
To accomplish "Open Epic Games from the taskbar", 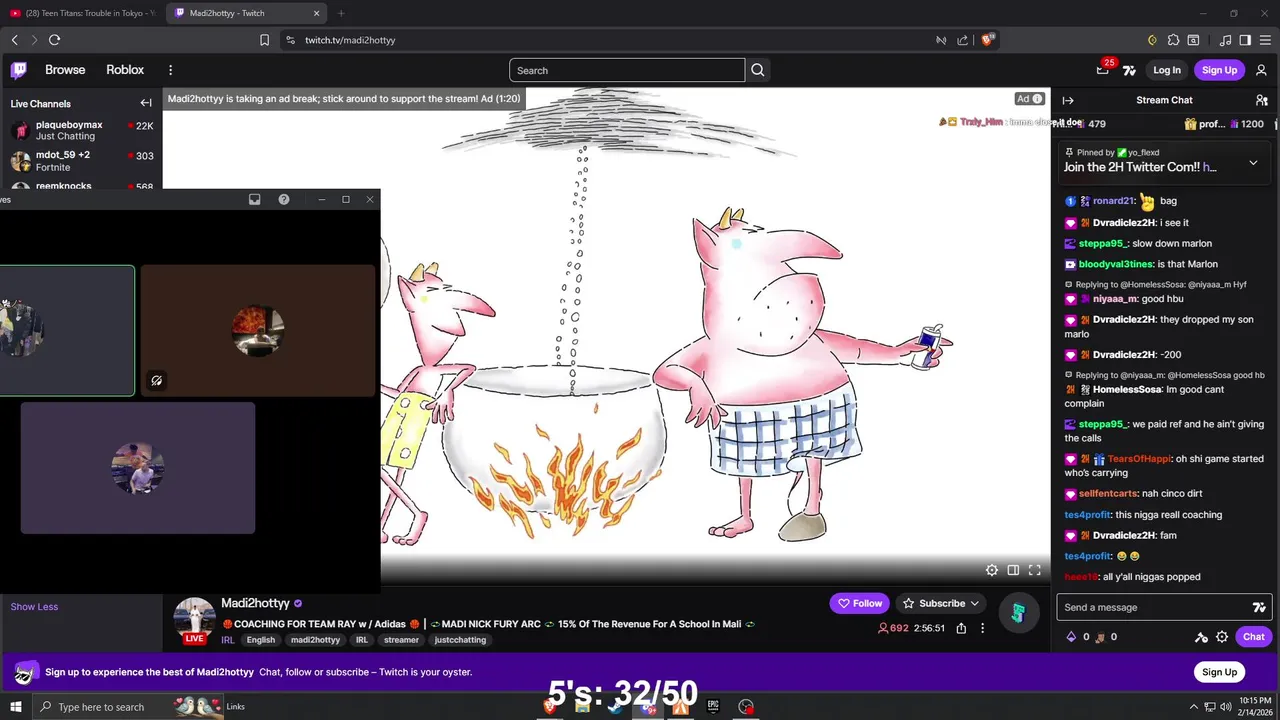I will 713,707.
